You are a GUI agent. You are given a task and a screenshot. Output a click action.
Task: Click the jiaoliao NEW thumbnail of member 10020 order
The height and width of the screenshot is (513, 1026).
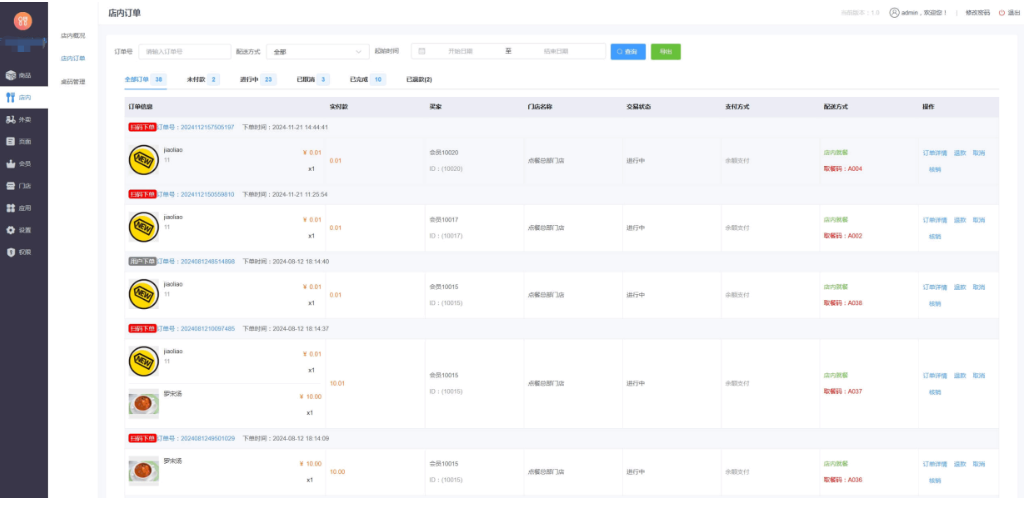(143, 160)
